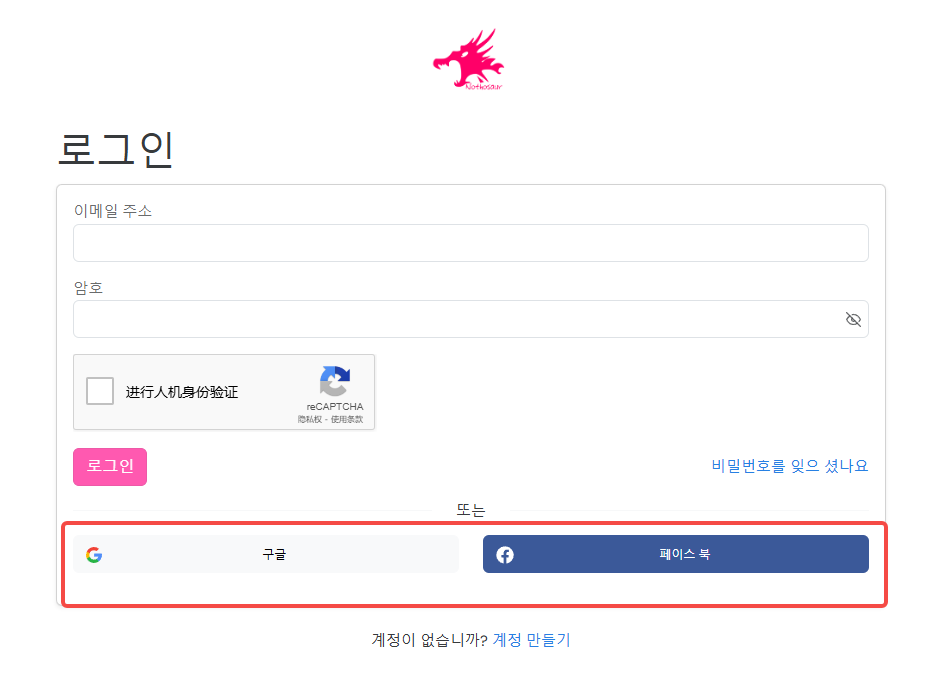Open the reCAPTCHA 使用条款 terms link

(x=346, y=419)
